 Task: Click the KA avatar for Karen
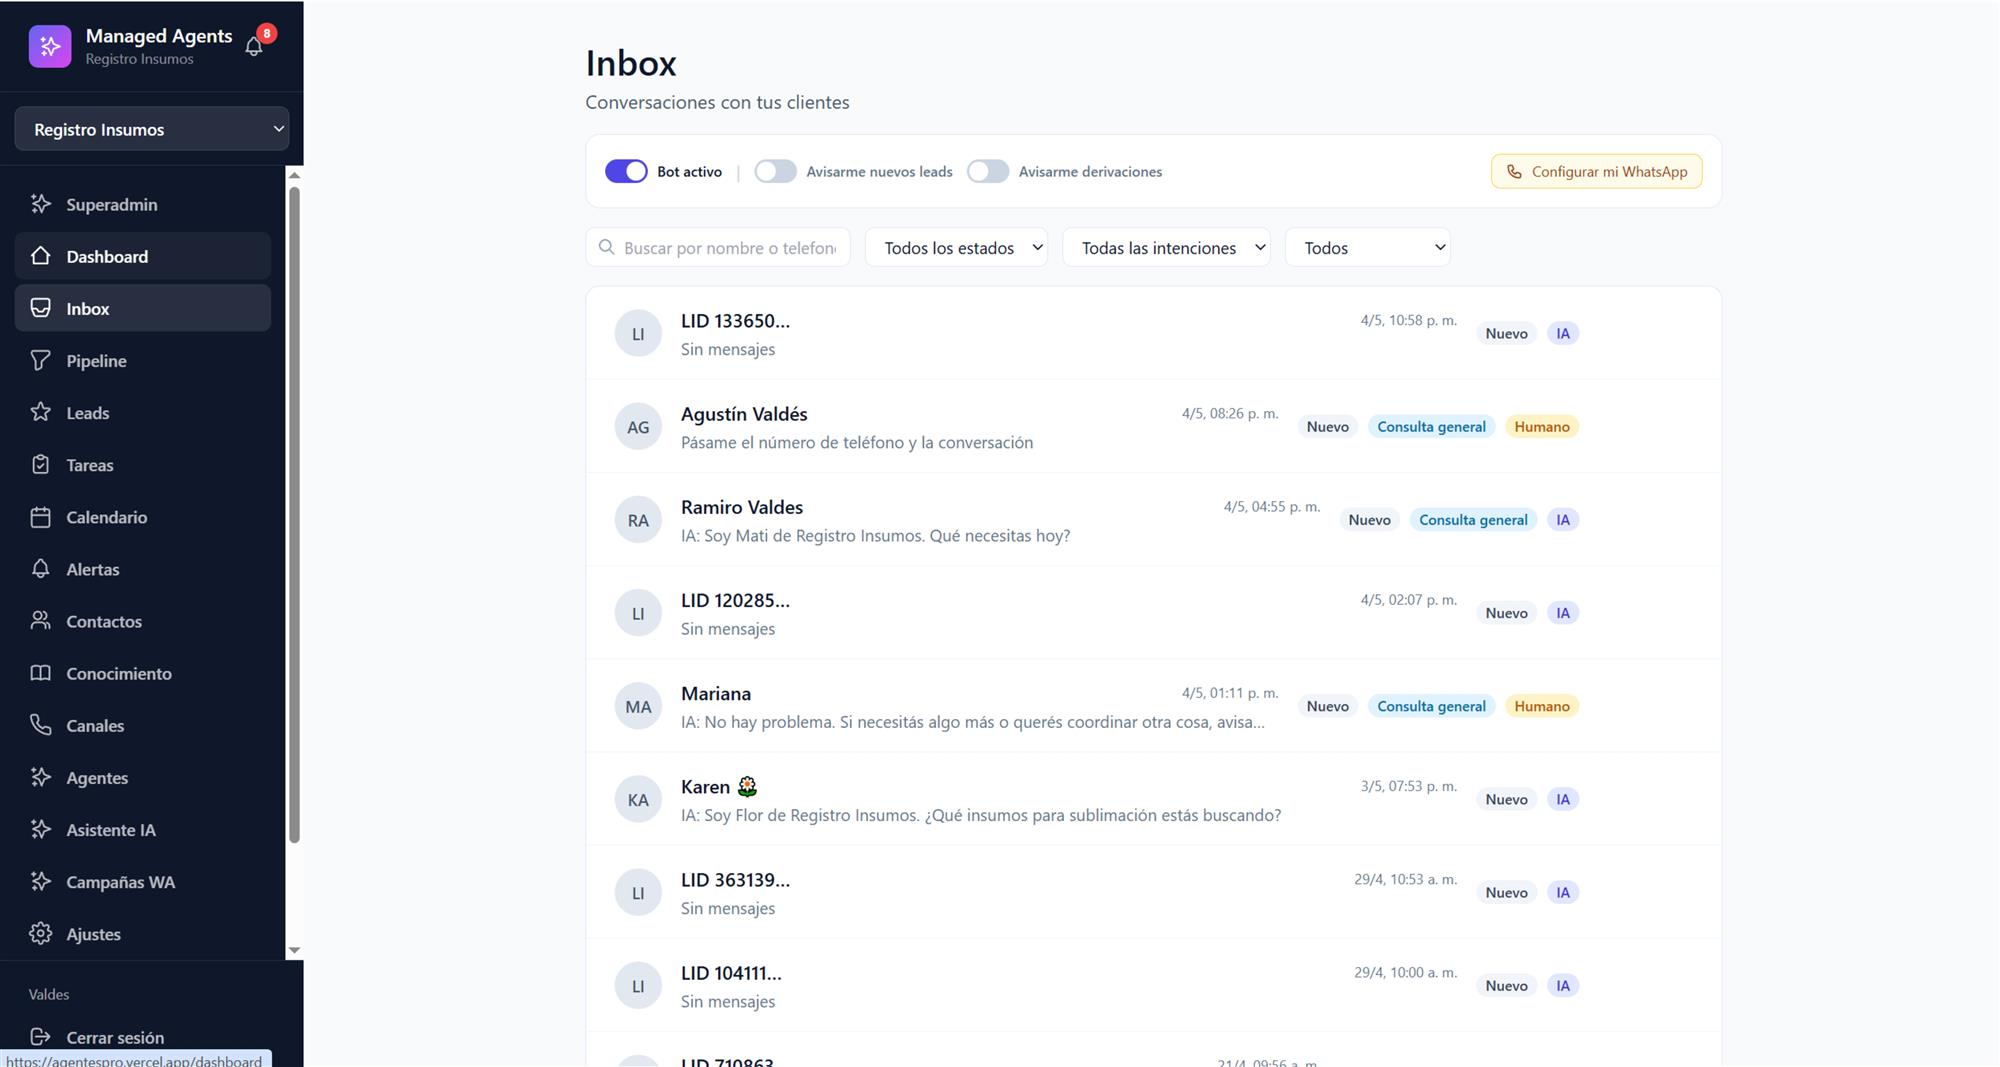[x=638, y=799]
